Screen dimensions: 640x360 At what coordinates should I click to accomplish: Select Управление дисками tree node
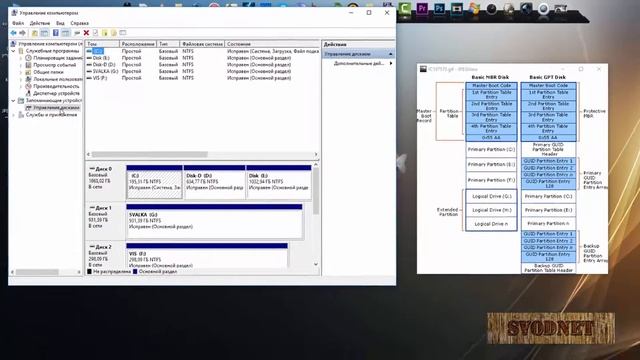click(x=56, y=108)
